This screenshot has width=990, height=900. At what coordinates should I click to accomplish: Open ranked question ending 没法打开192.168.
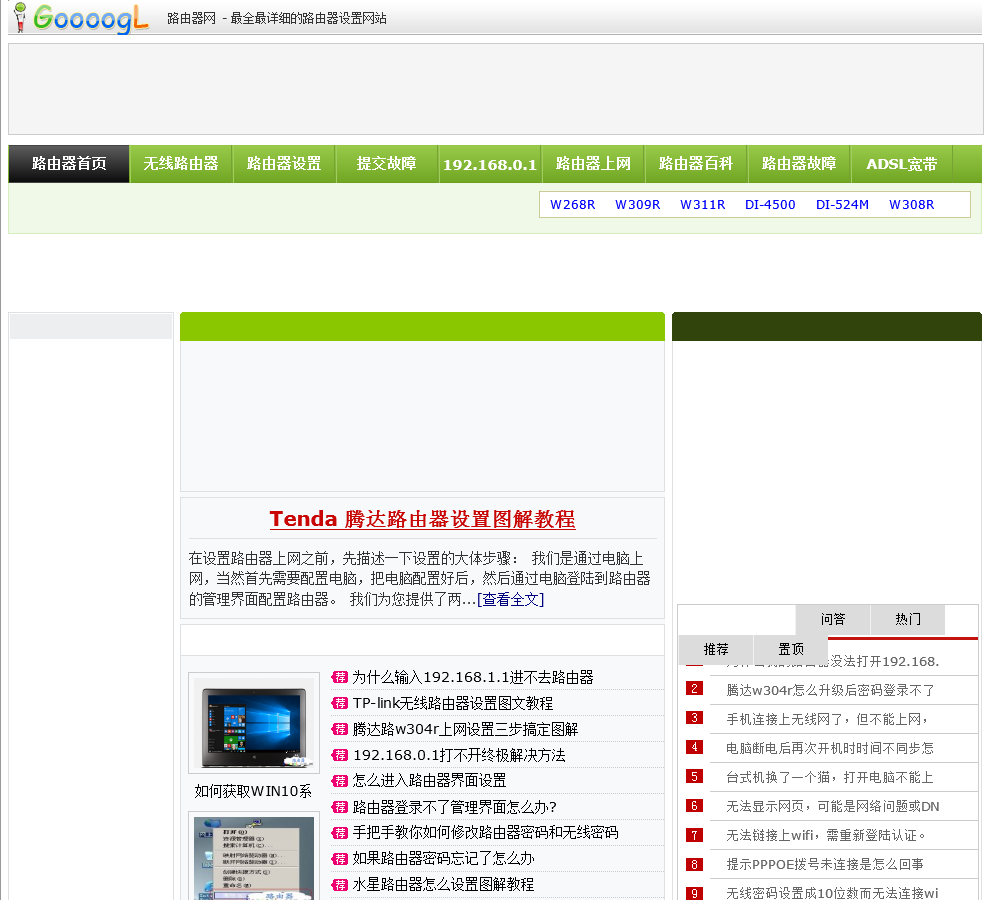pyautogui.click(x=884, y=661)
